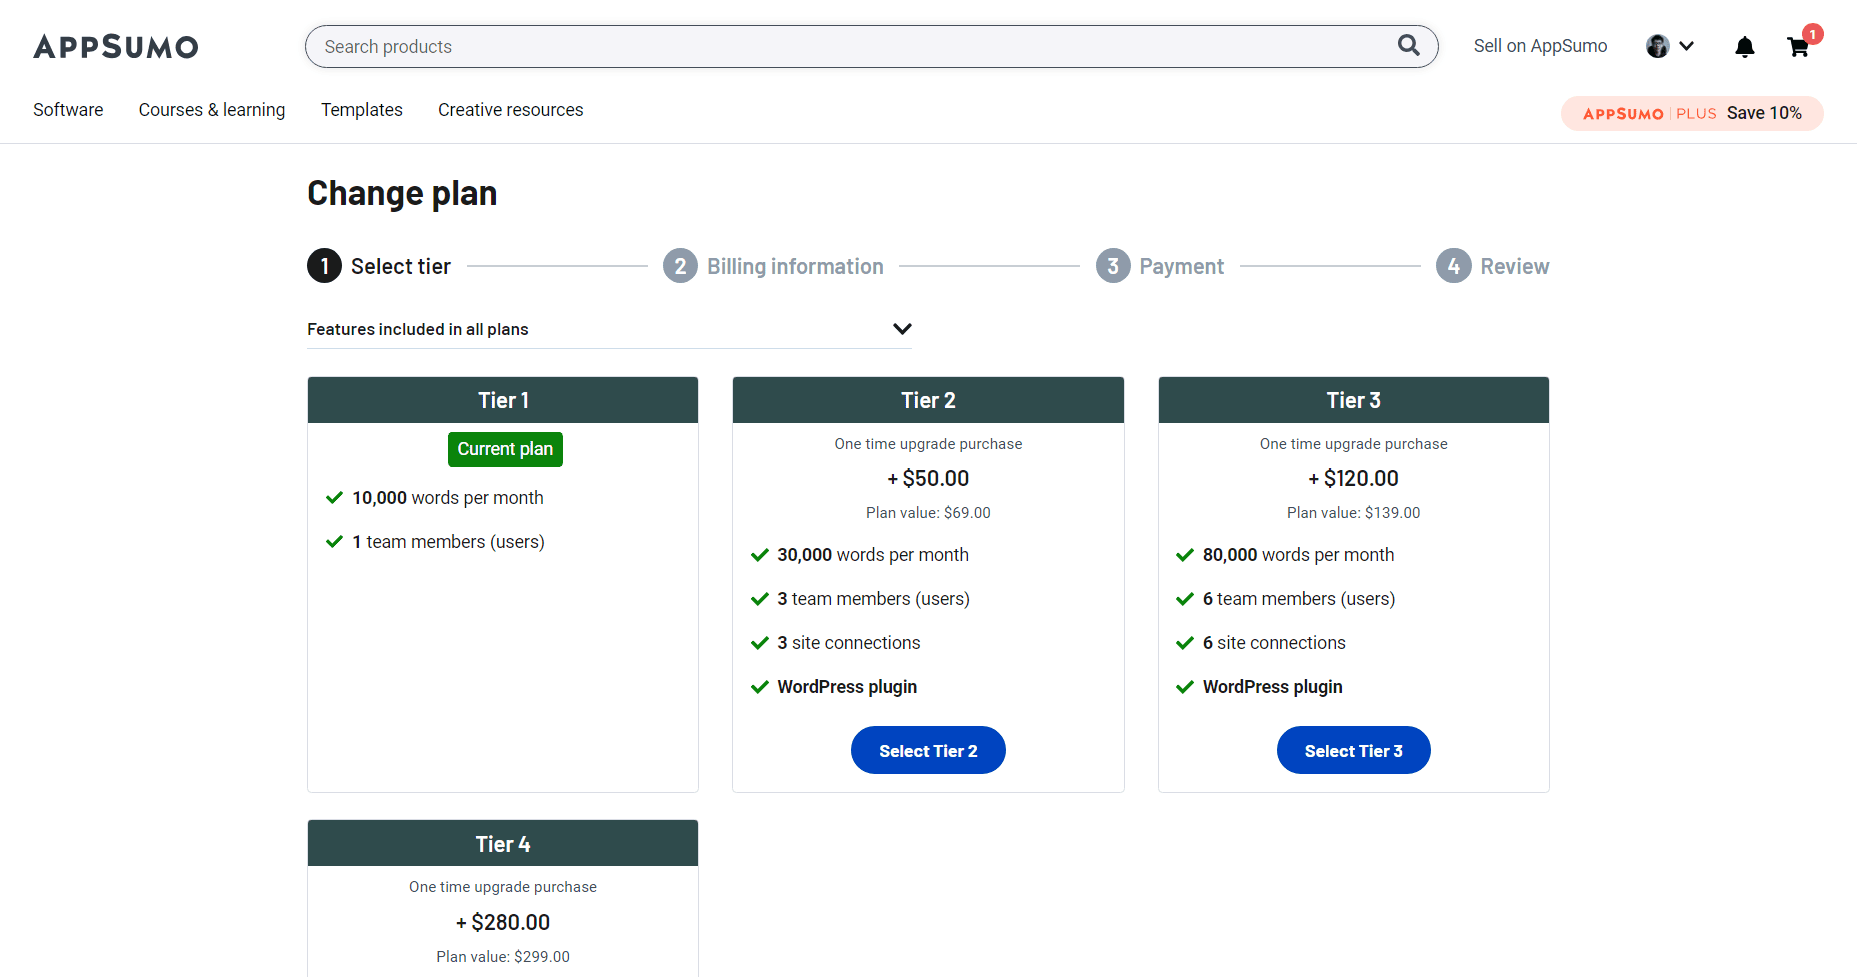1857x977 pixels.
Task: Open the shopping cart
Action: pyautogui.click(x=1798, y=47)
